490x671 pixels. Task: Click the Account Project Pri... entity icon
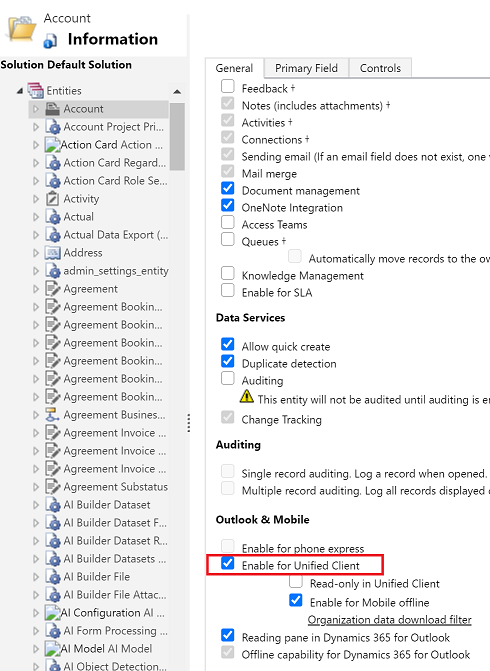click(53, 127)
